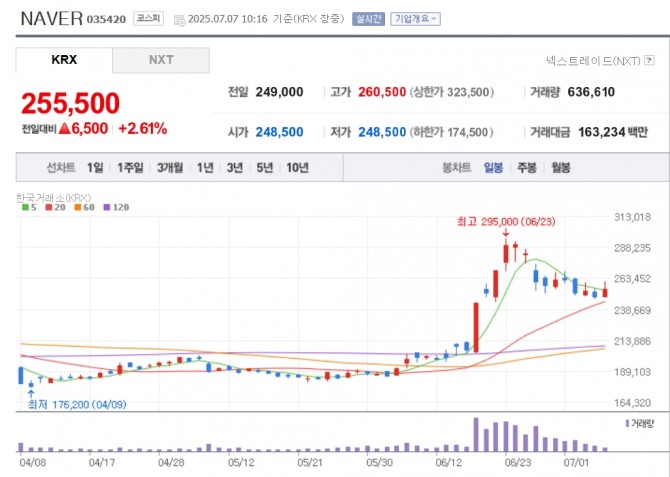Select the 일봉 daily candle chart
The width and height of the screenshot is (670, 477).
(493, 168)
